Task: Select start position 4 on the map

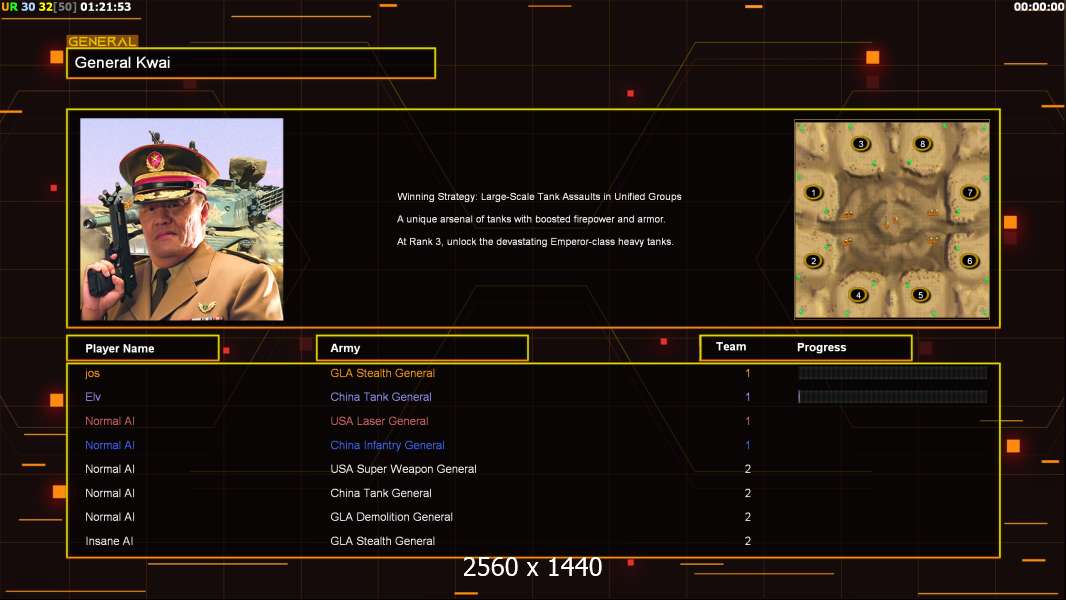Action: (859, 295)
